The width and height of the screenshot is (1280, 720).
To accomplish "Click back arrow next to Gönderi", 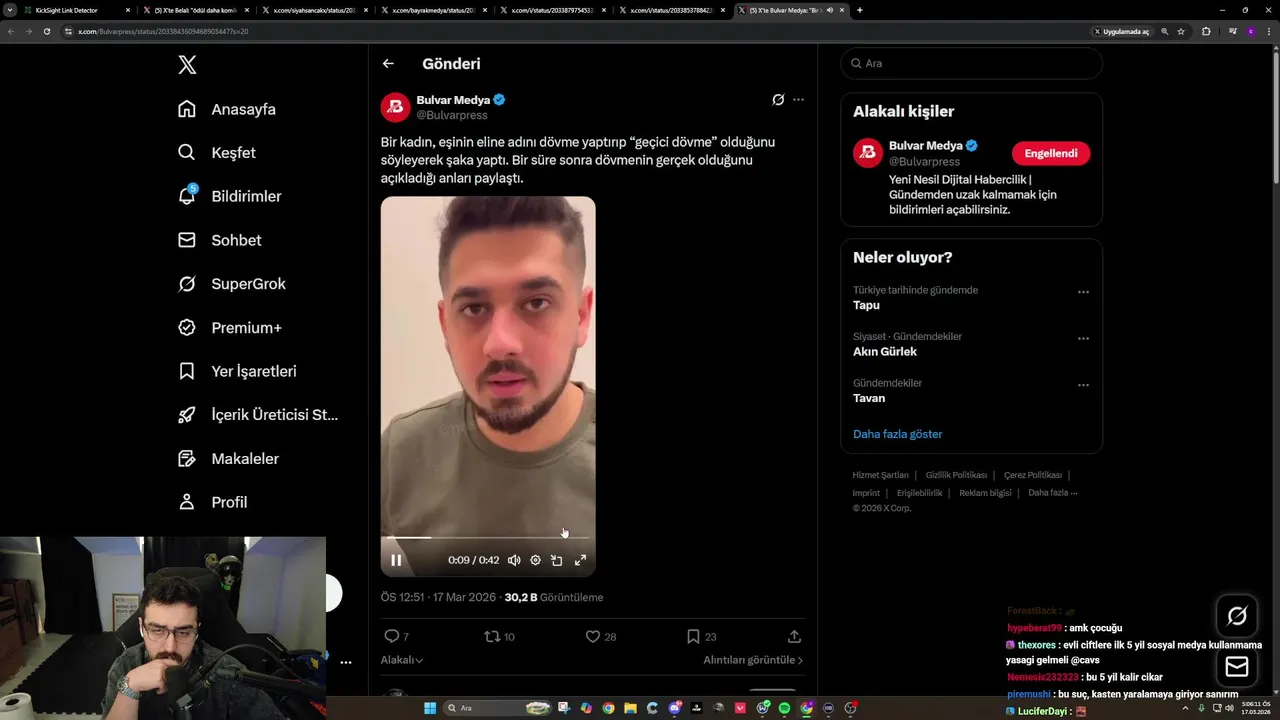I will coord(388,64).
